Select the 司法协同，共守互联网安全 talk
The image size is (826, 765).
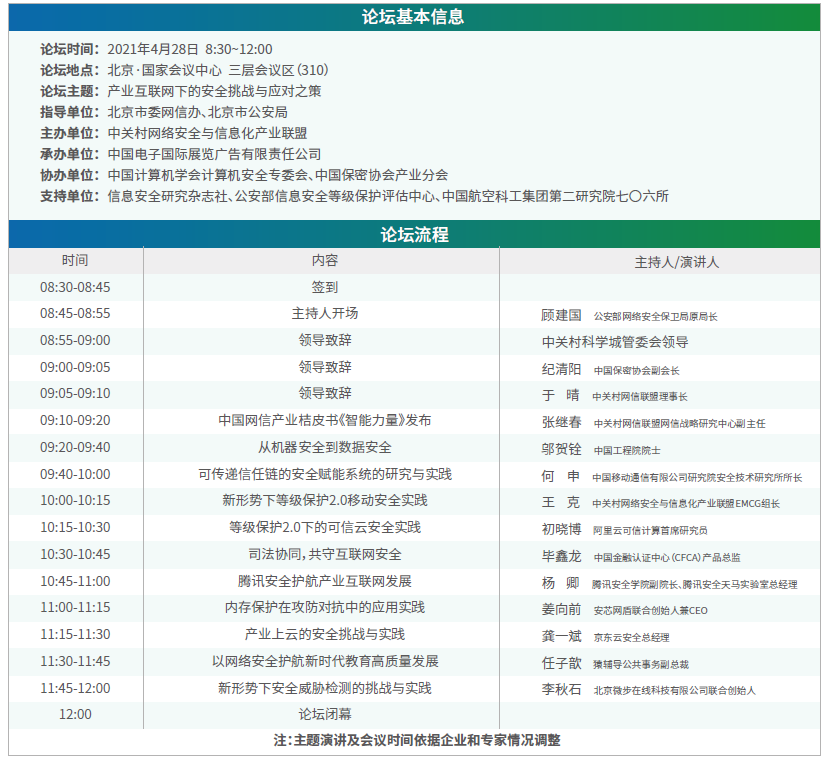click(324, 555)
